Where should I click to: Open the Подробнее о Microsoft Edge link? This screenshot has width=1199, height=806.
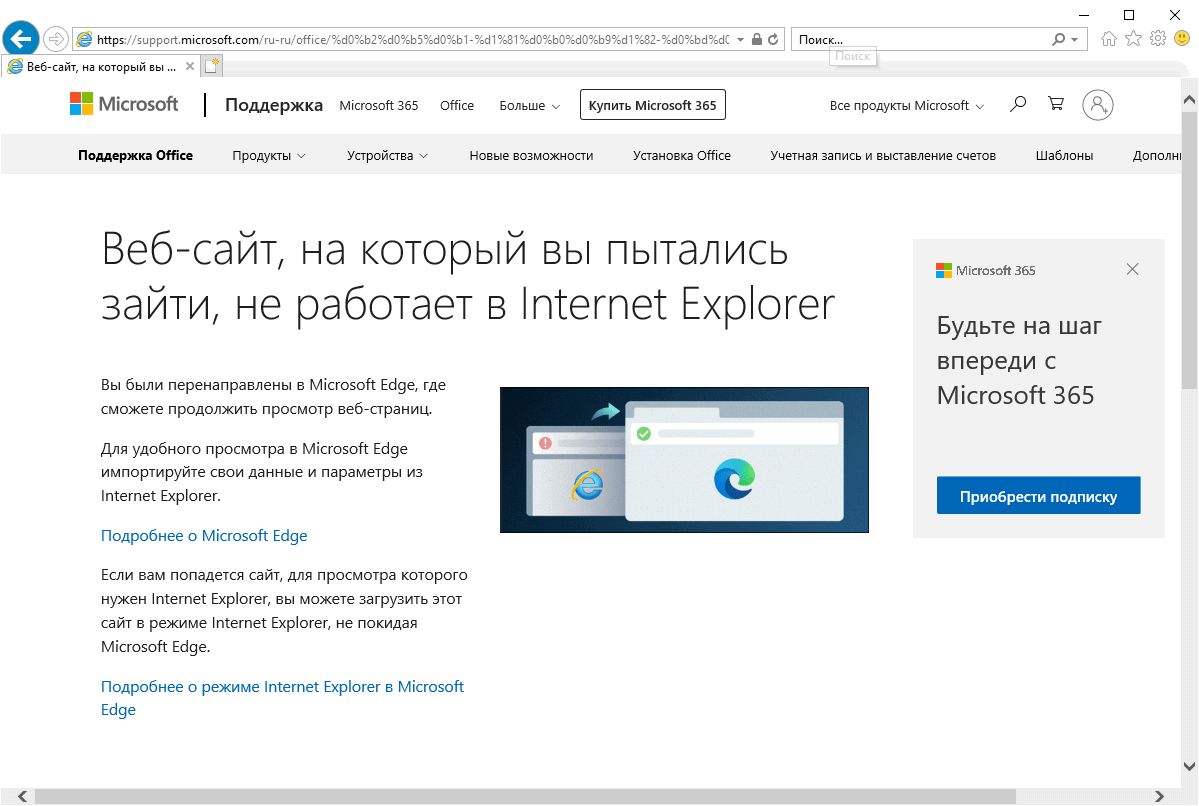pyautogui.click(x=203, y=535)
